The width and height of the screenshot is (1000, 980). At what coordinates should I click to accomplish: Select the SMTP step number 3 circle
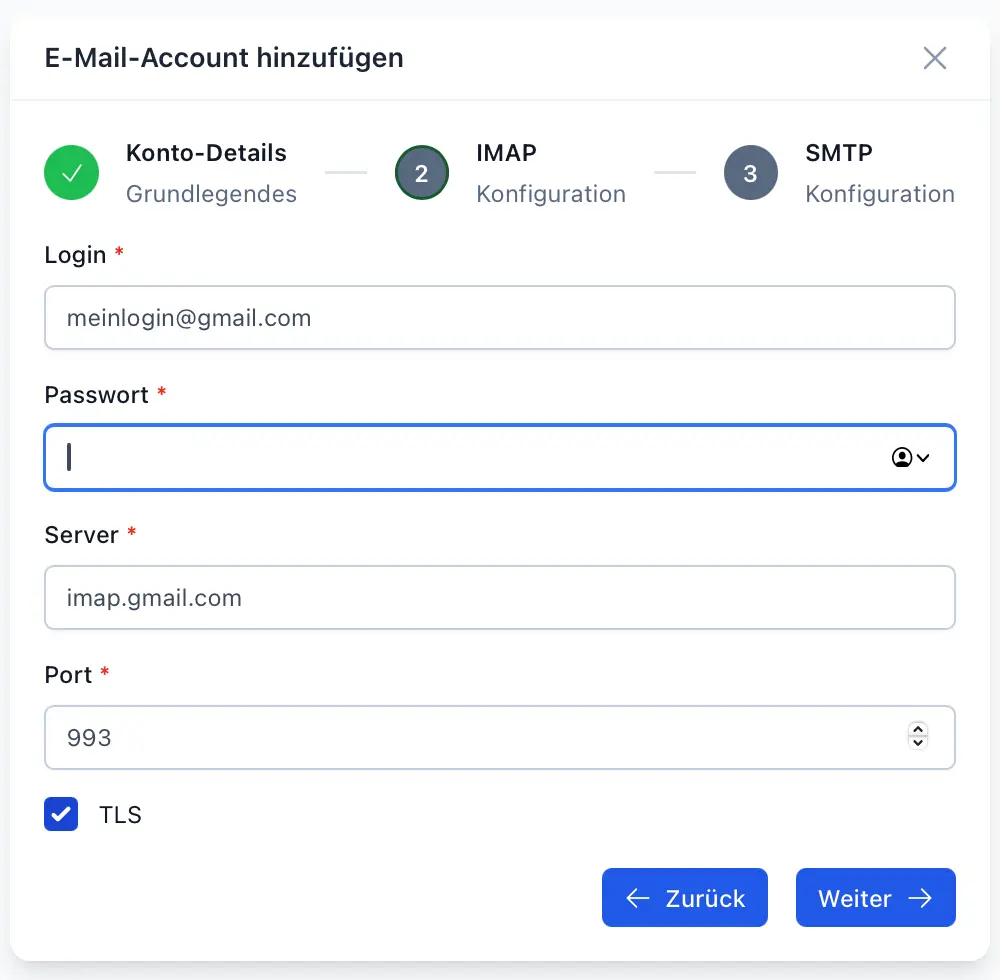pos(751,172)
